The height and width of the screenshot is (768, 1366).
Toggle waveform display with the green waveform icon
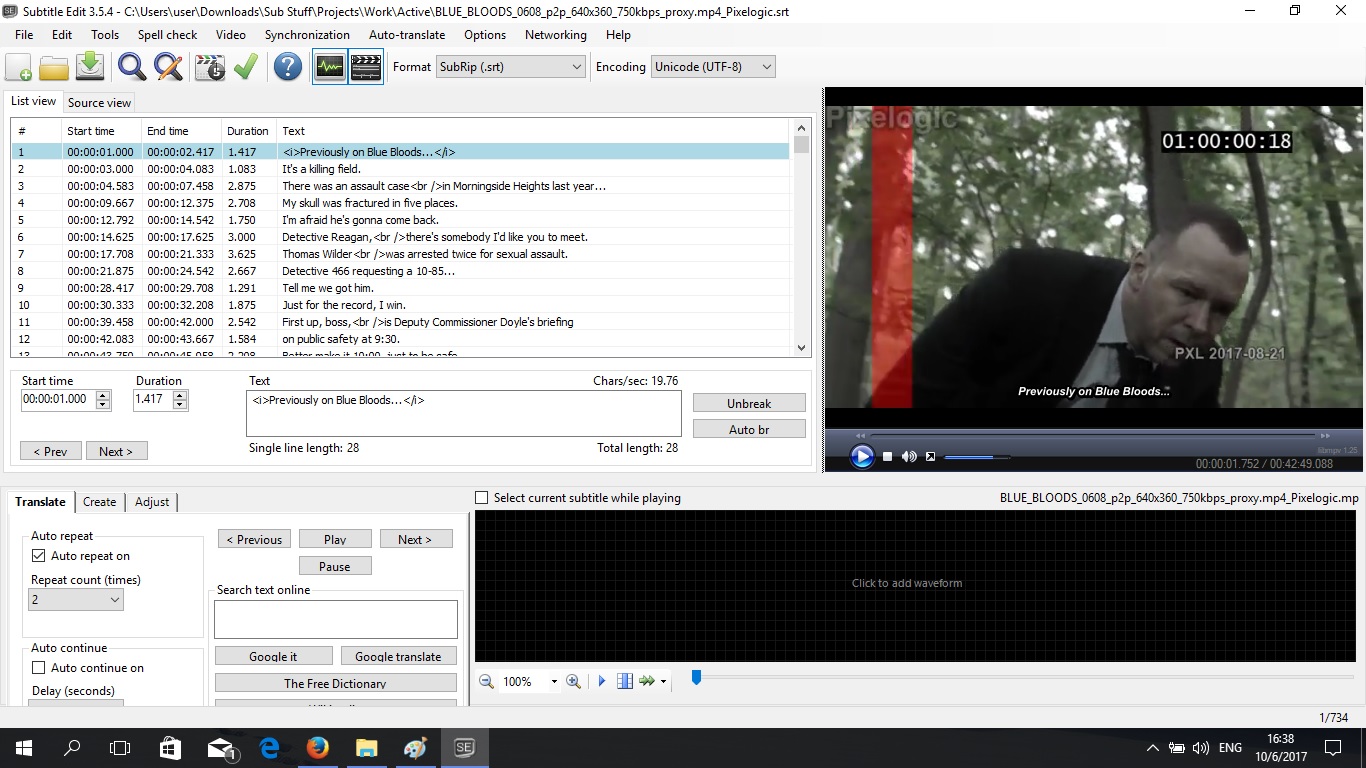coord(329,66)
